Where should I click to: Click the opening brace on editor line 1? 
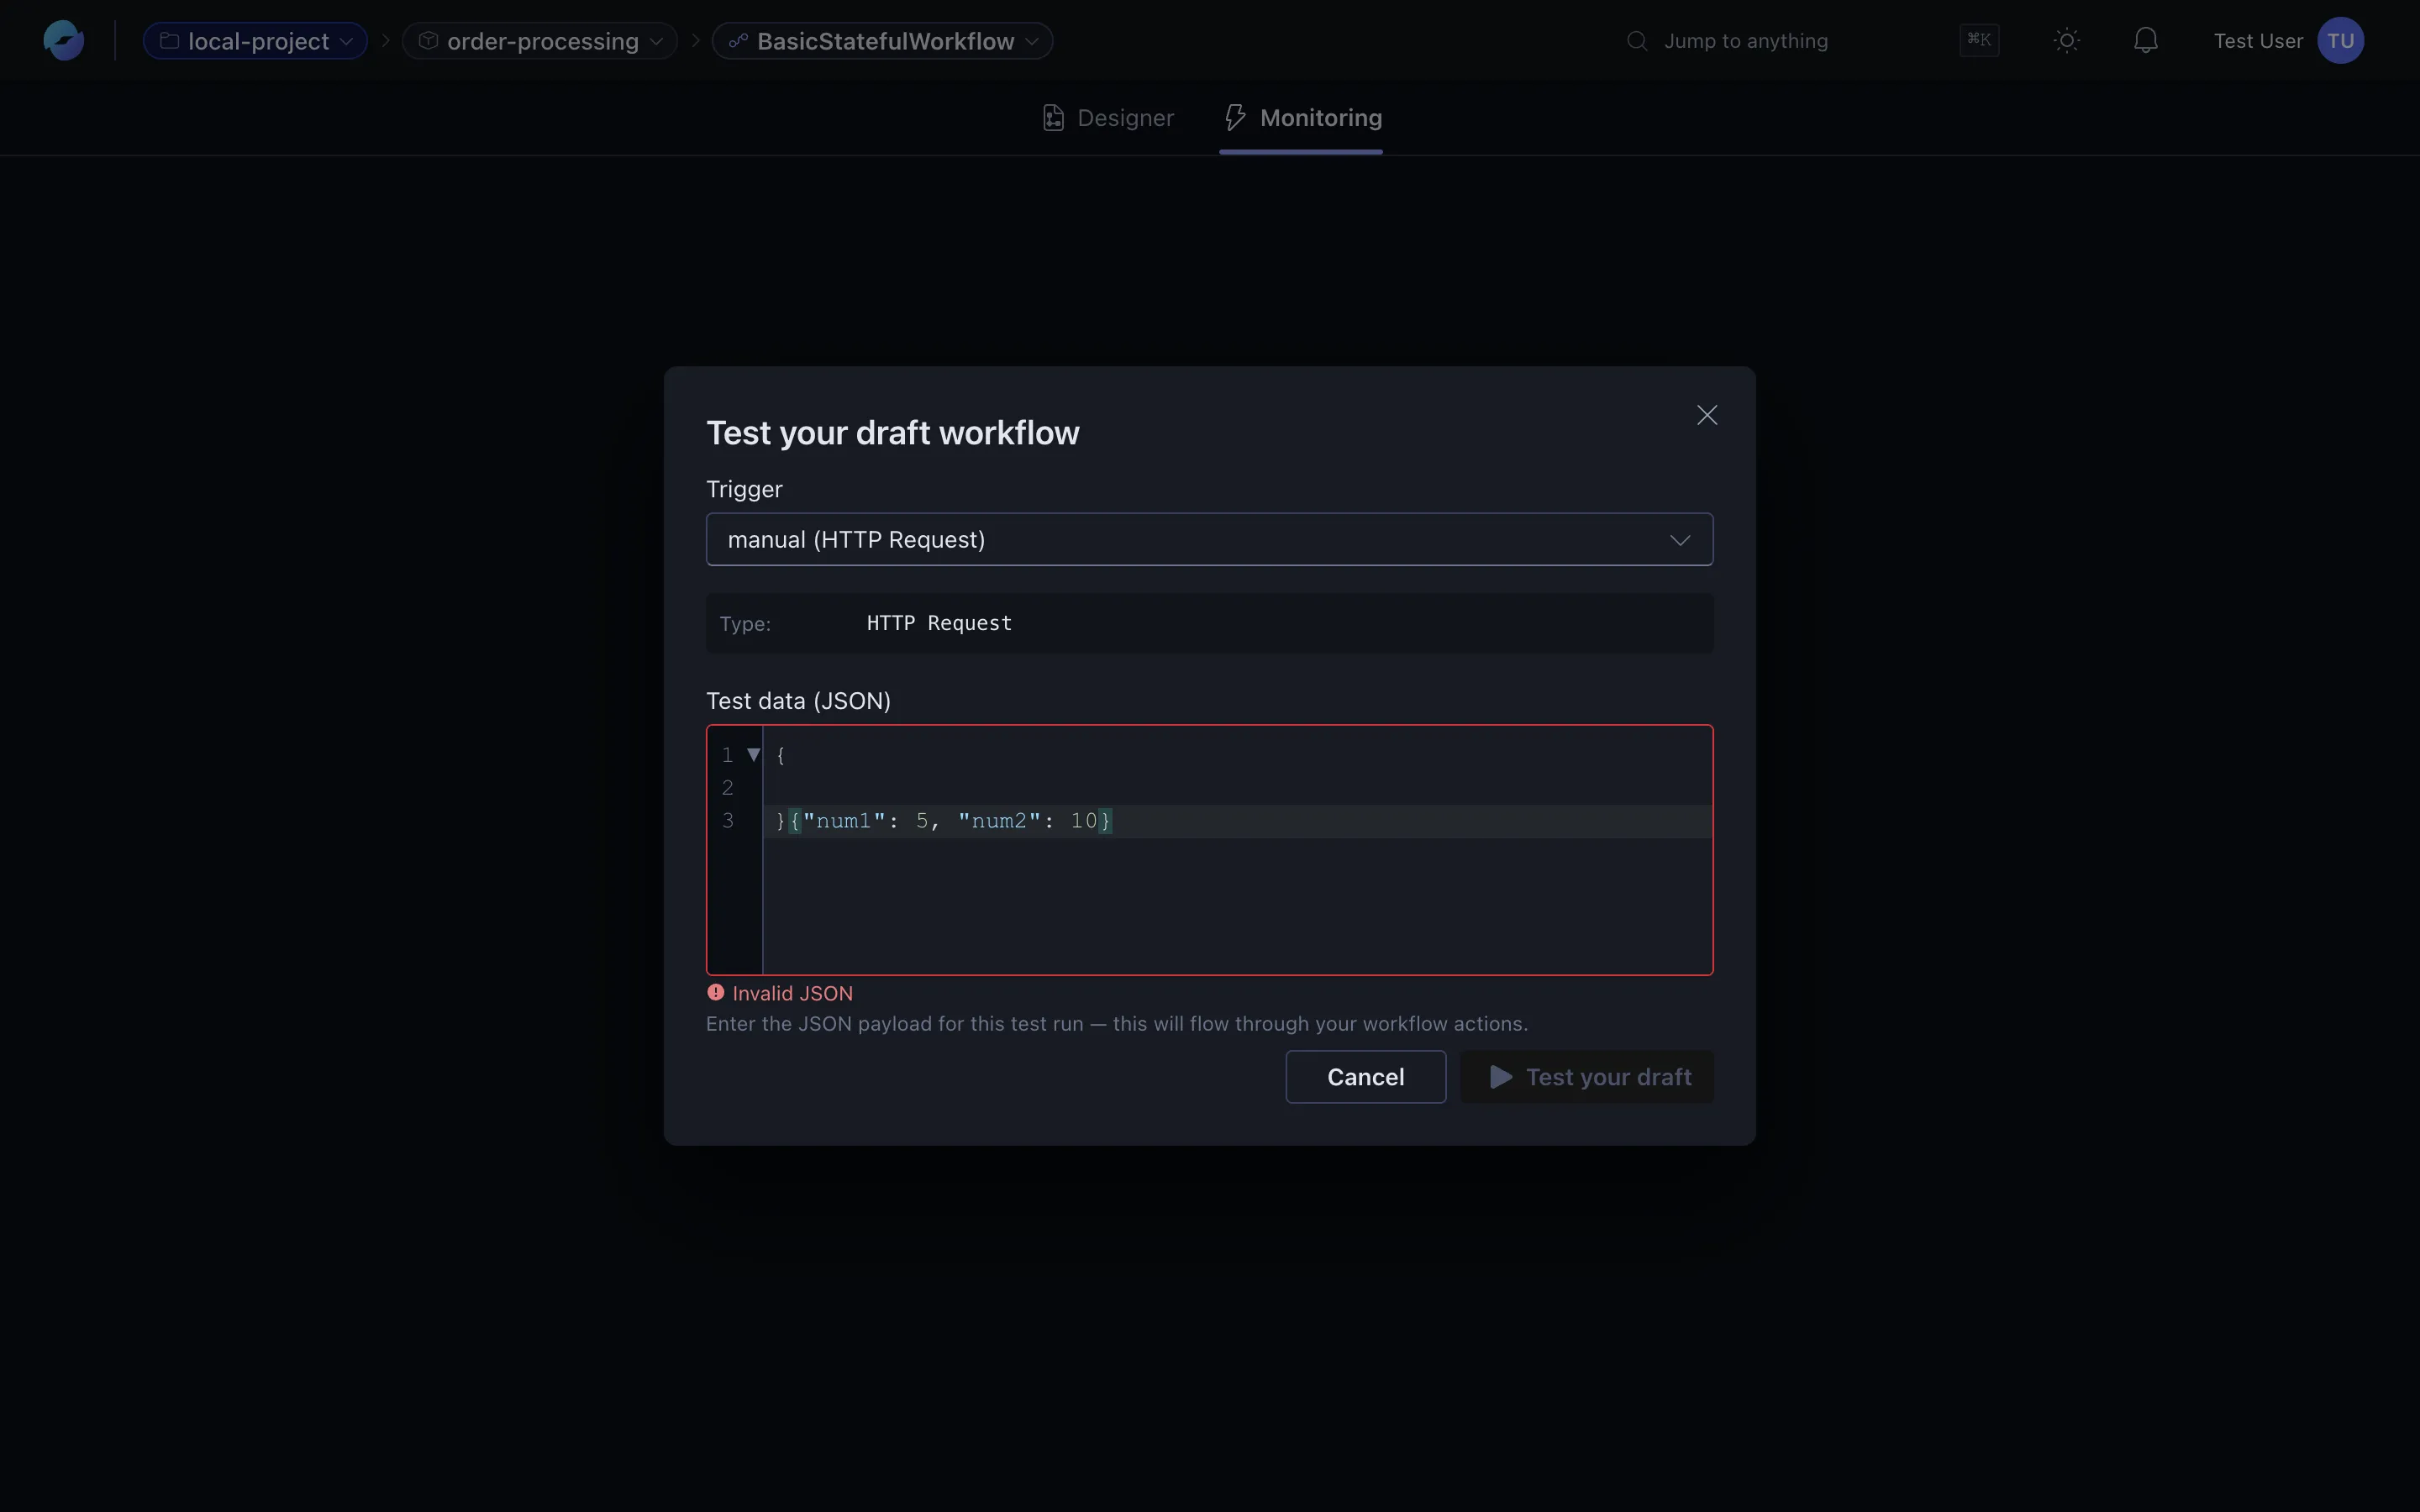781,755
